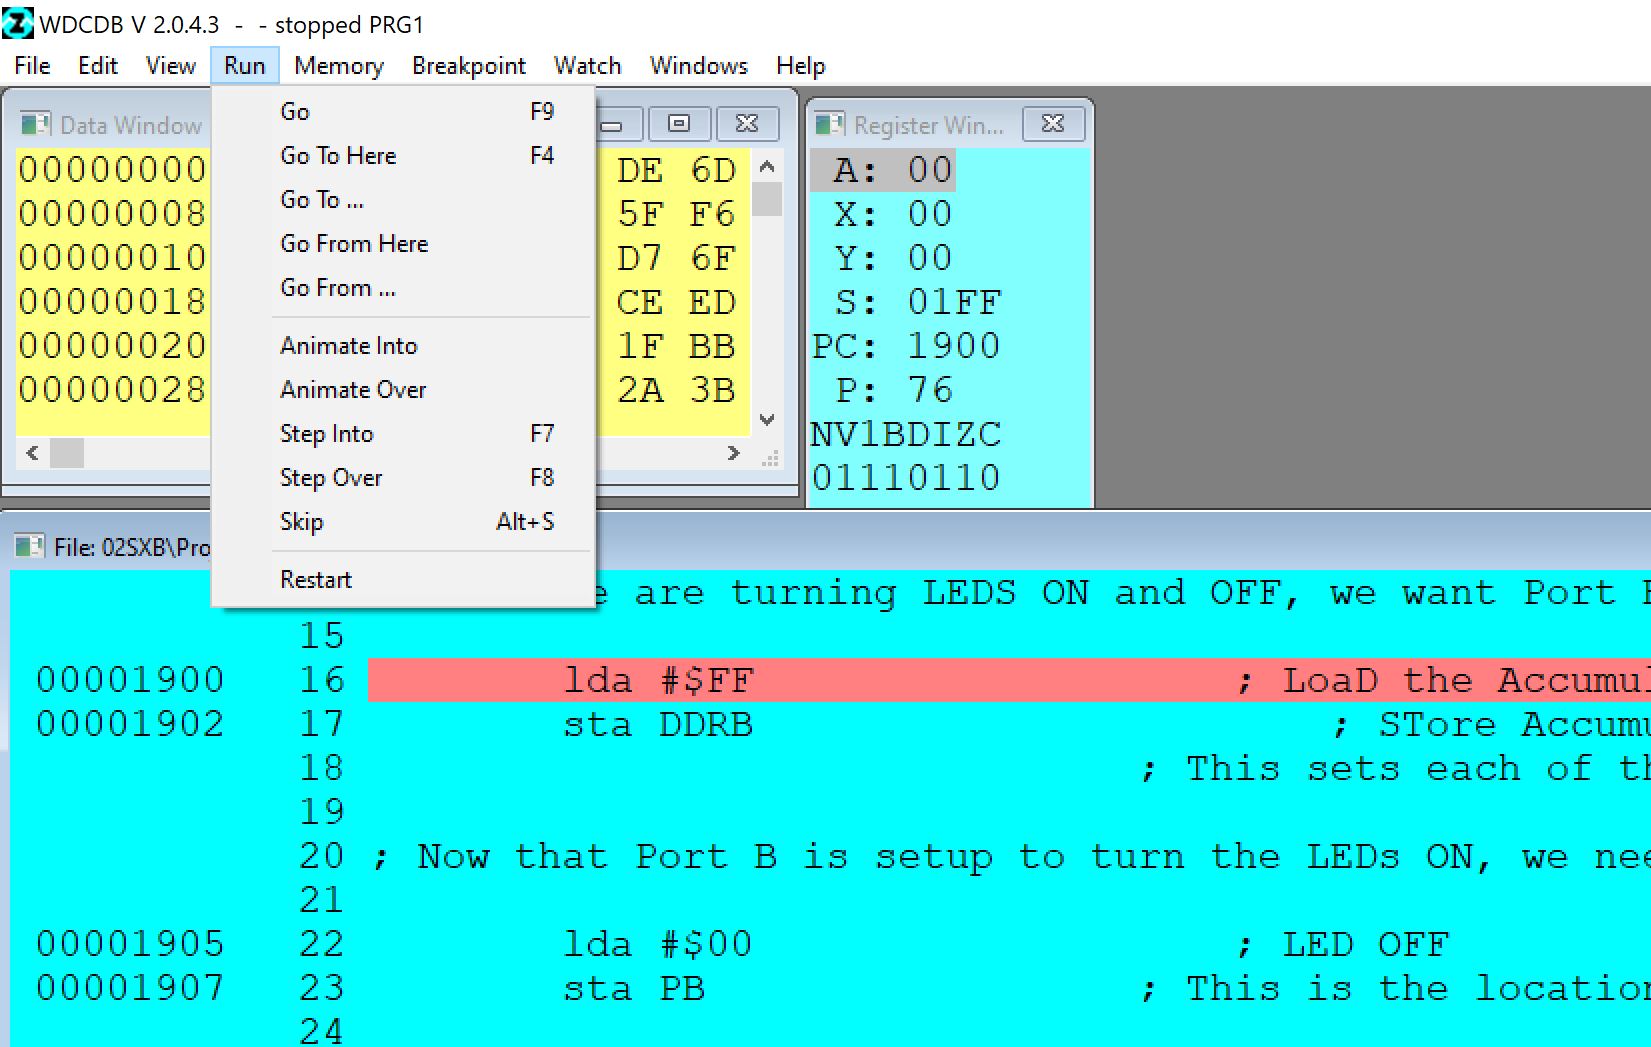1651x1047 pixels.
Task: Click the X register value 00
Action: [930, 214]
